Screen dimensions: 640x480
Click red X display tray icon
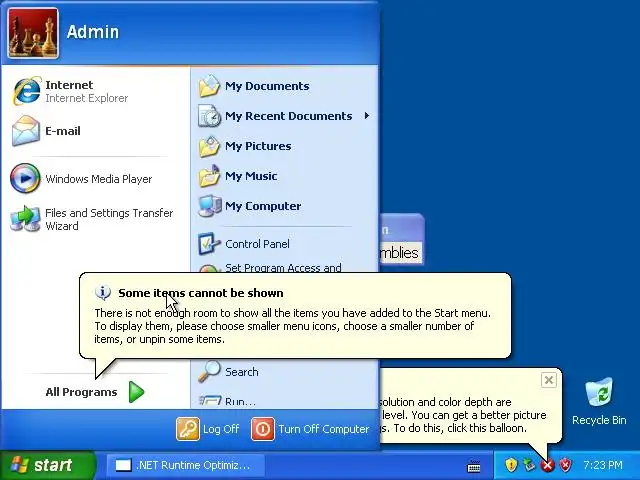point(547,465)
